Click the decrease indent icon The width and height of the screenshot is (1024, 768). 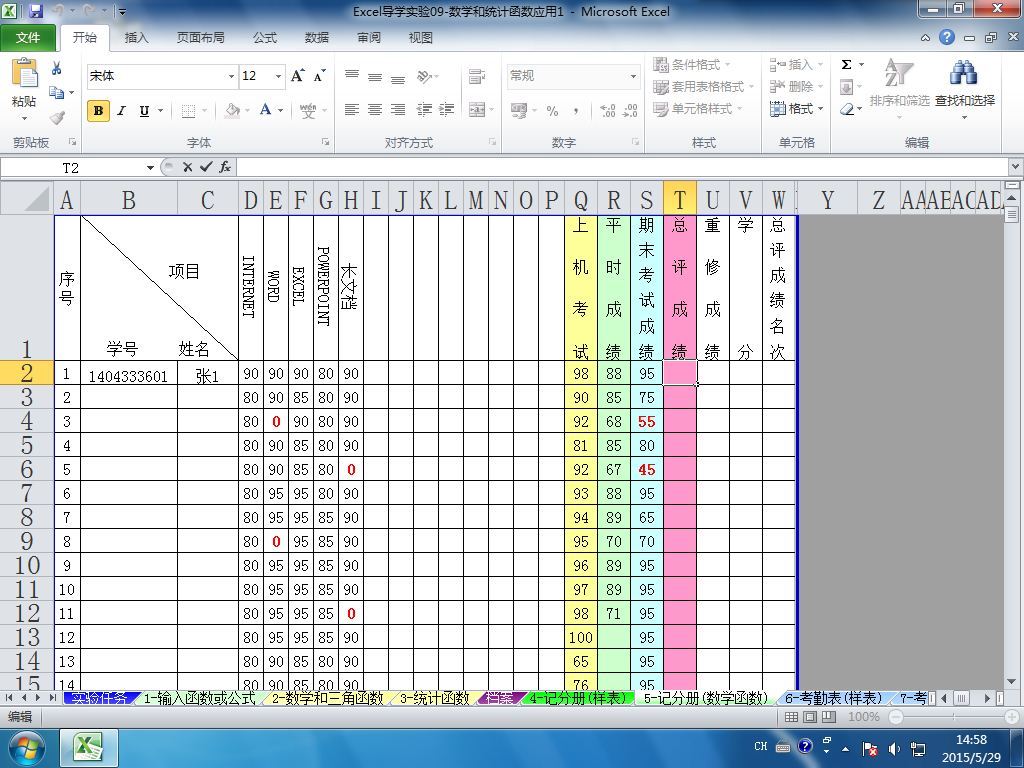click(x=424, y=110)
